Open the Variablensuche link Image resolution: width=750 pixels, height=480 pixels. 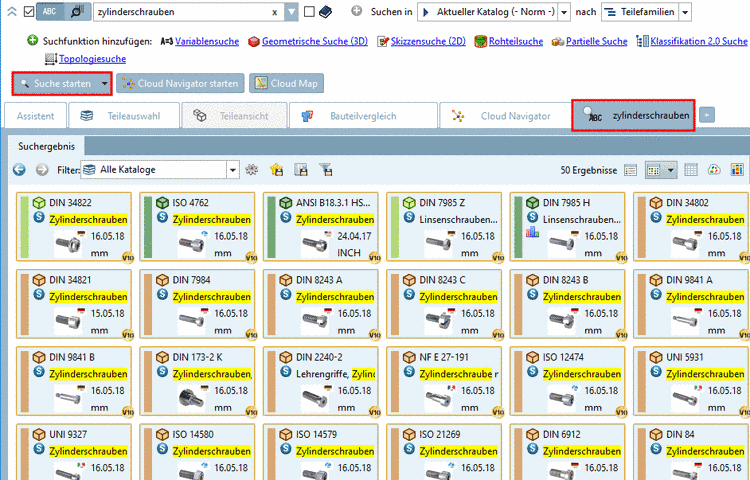207,42
